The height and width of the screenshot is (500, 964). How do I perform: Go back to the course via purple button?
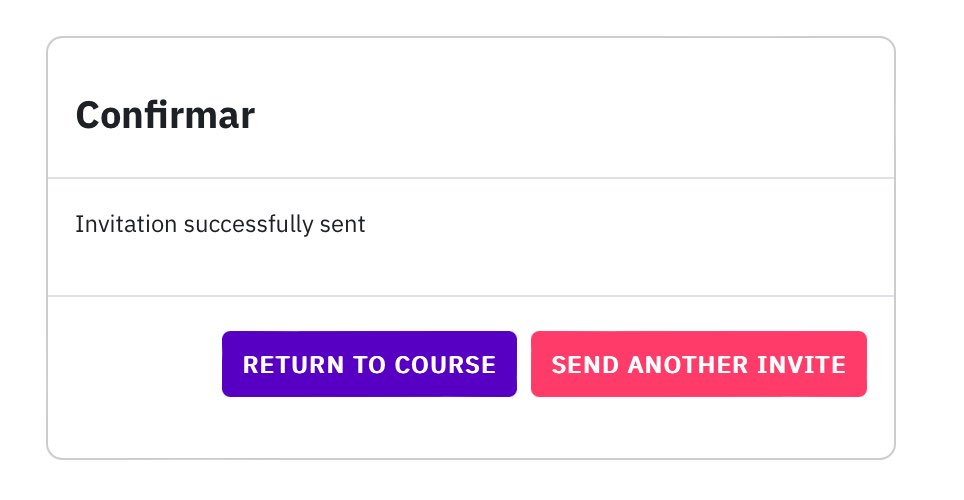(369, 364)
